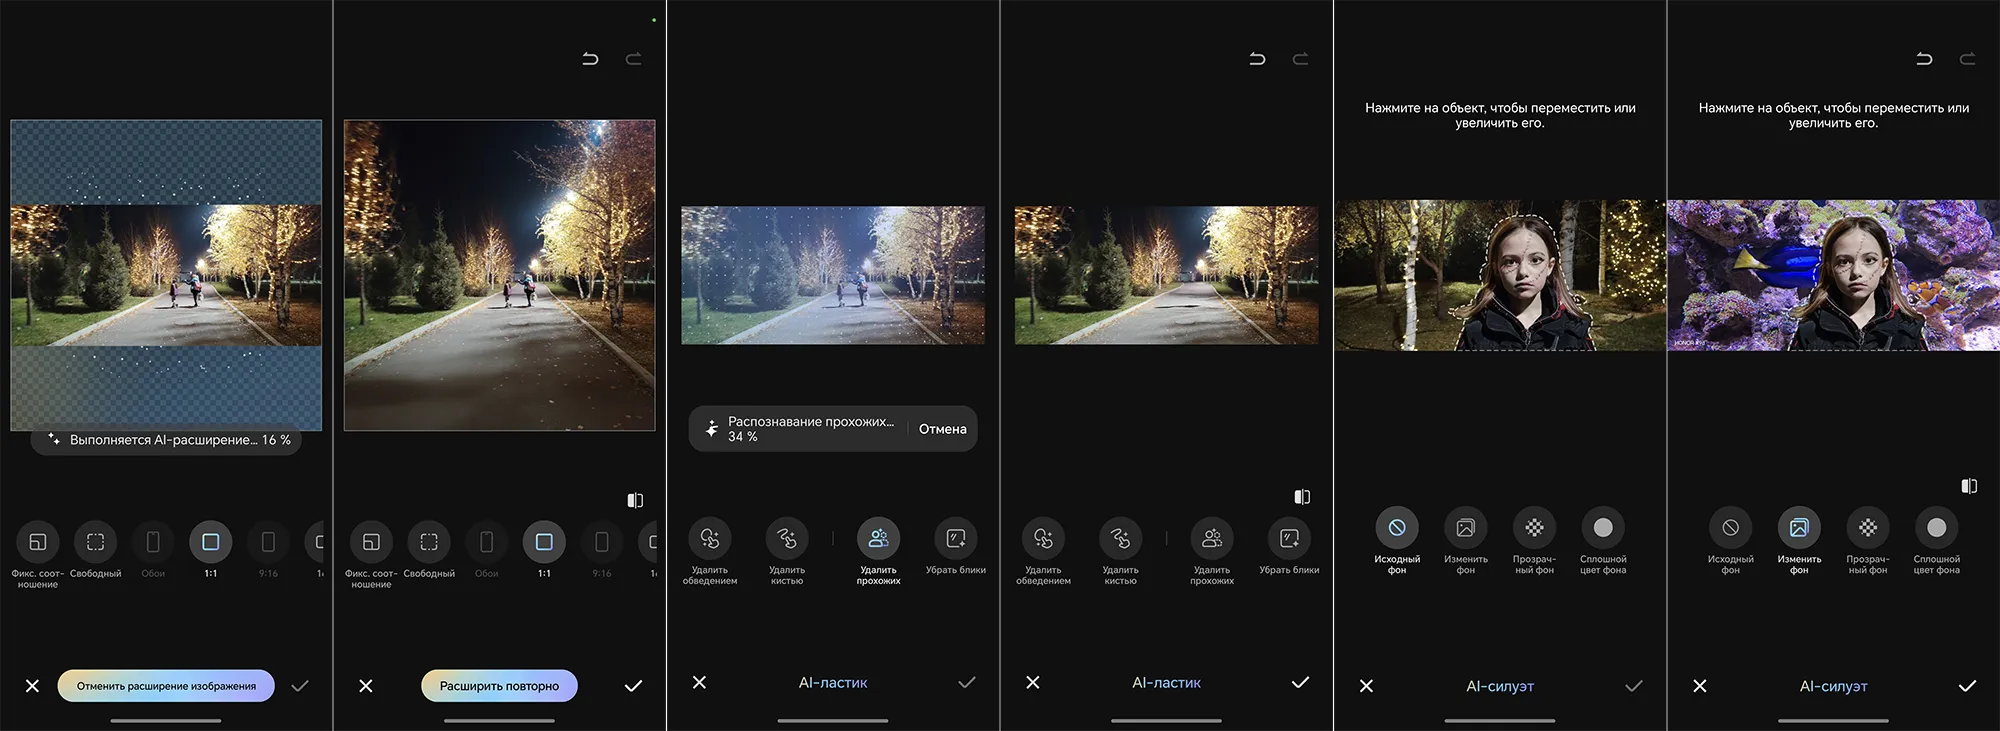Confirm with the checkmark beside "Расширить повторно"
Screen dimensions: 2000x731
tap(633, 686)
